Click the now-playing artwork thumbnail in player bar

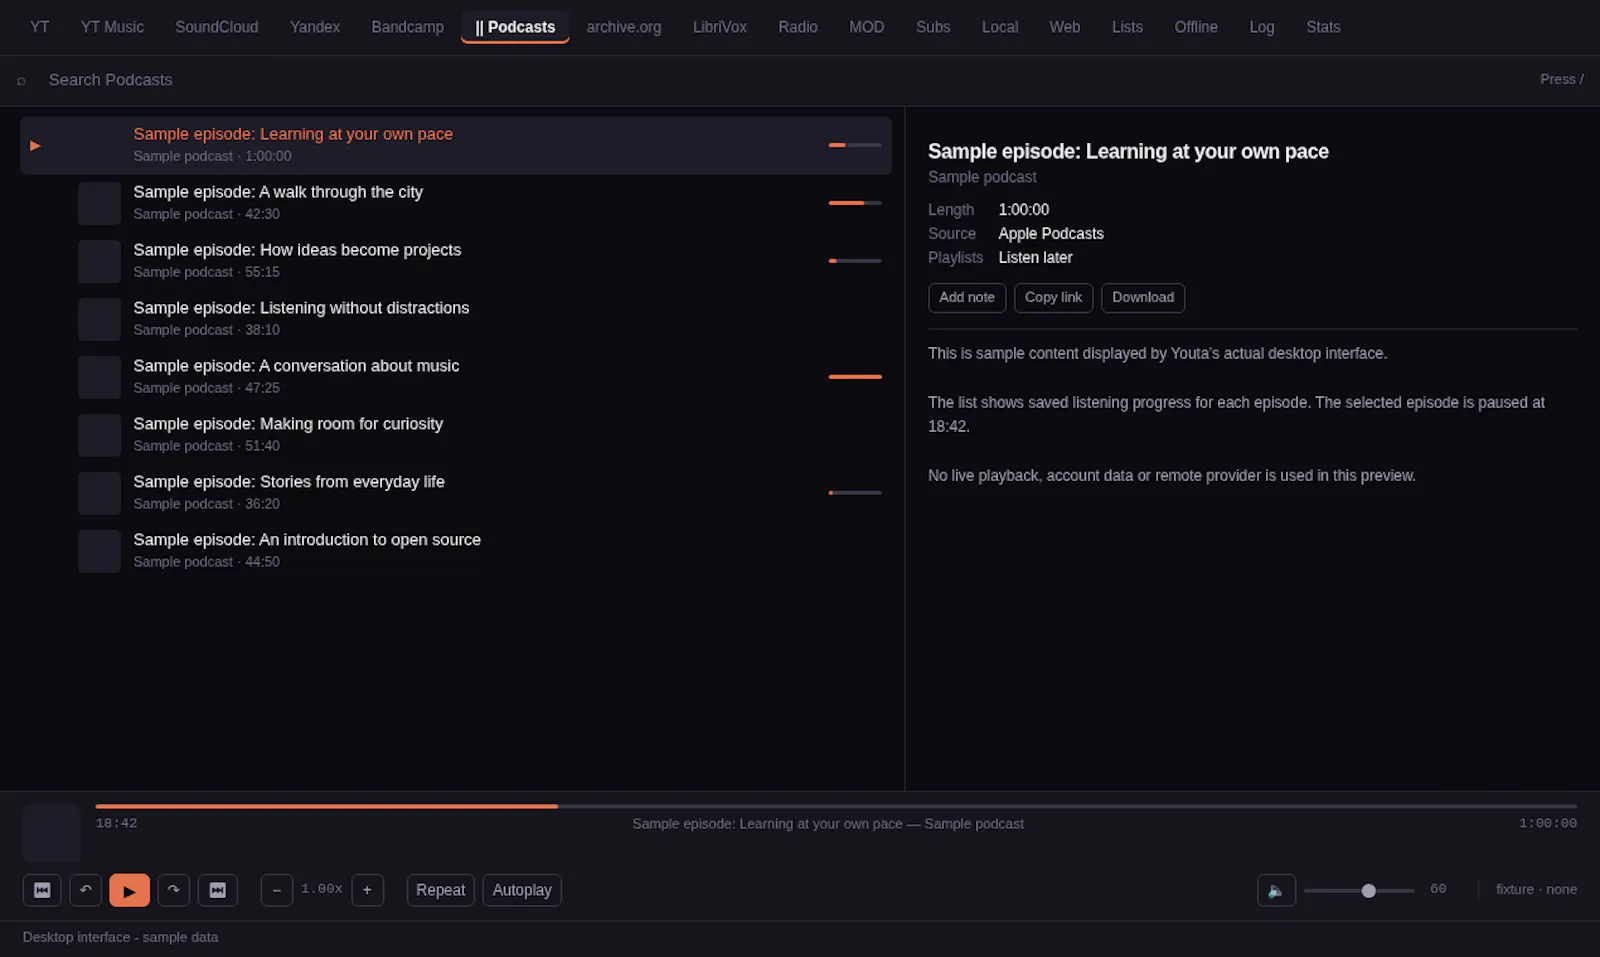pyautogui.click(x=51, y=833)
